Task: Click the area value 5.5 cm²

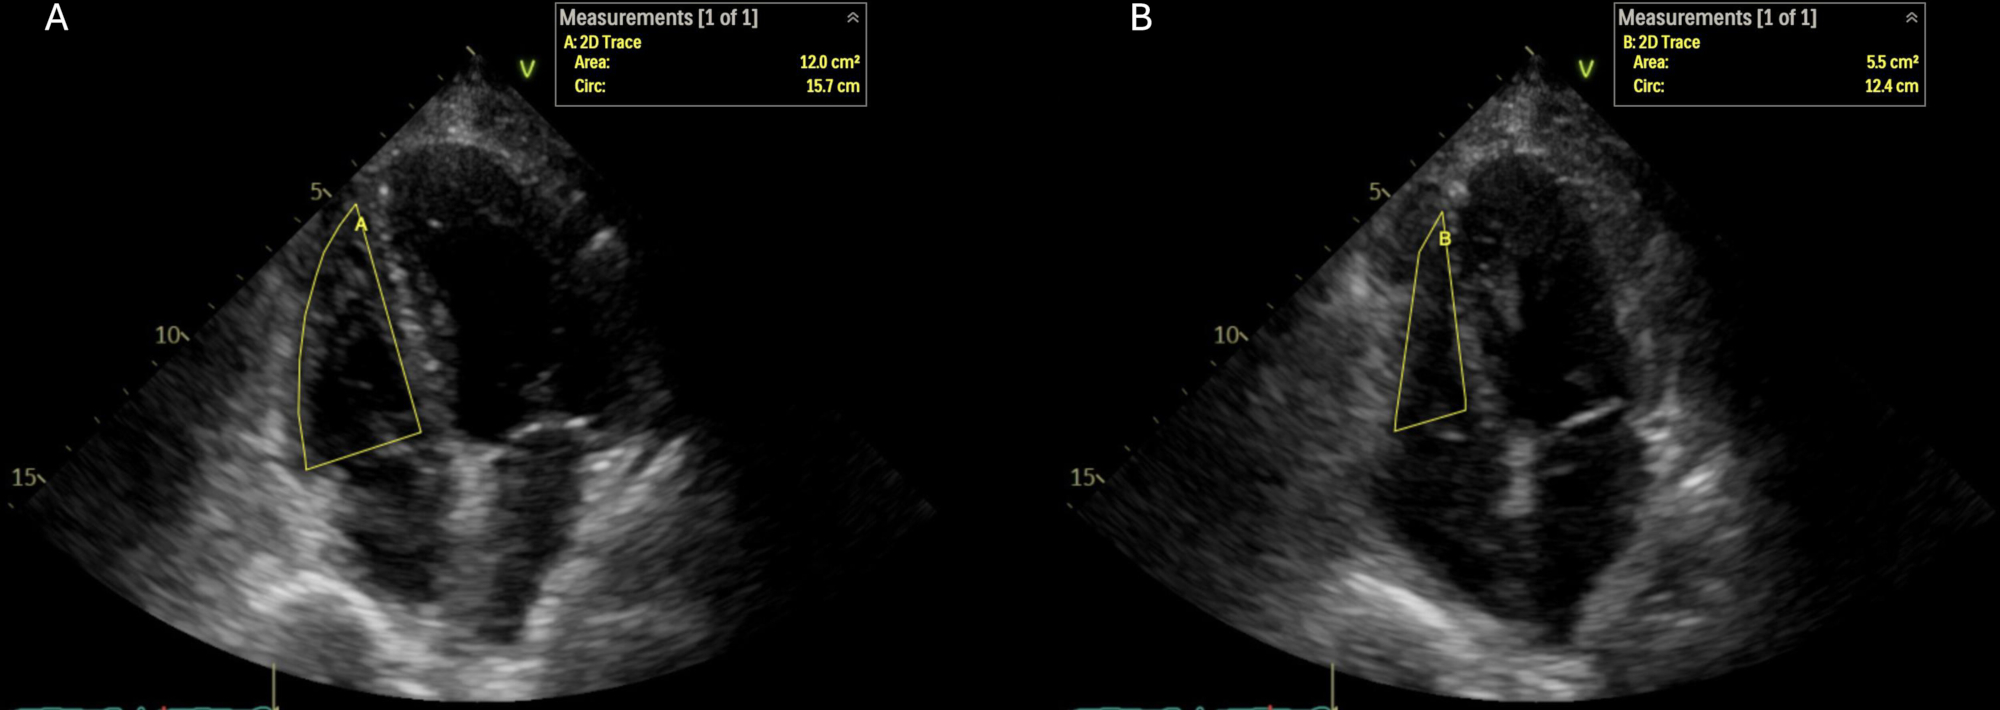Action: pos(1892,62)
